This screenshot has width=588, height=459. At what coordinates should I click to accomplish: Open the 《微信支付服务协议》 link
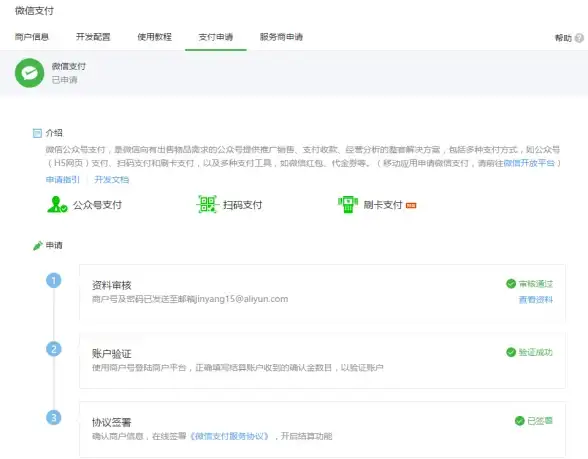pos(229,436)
